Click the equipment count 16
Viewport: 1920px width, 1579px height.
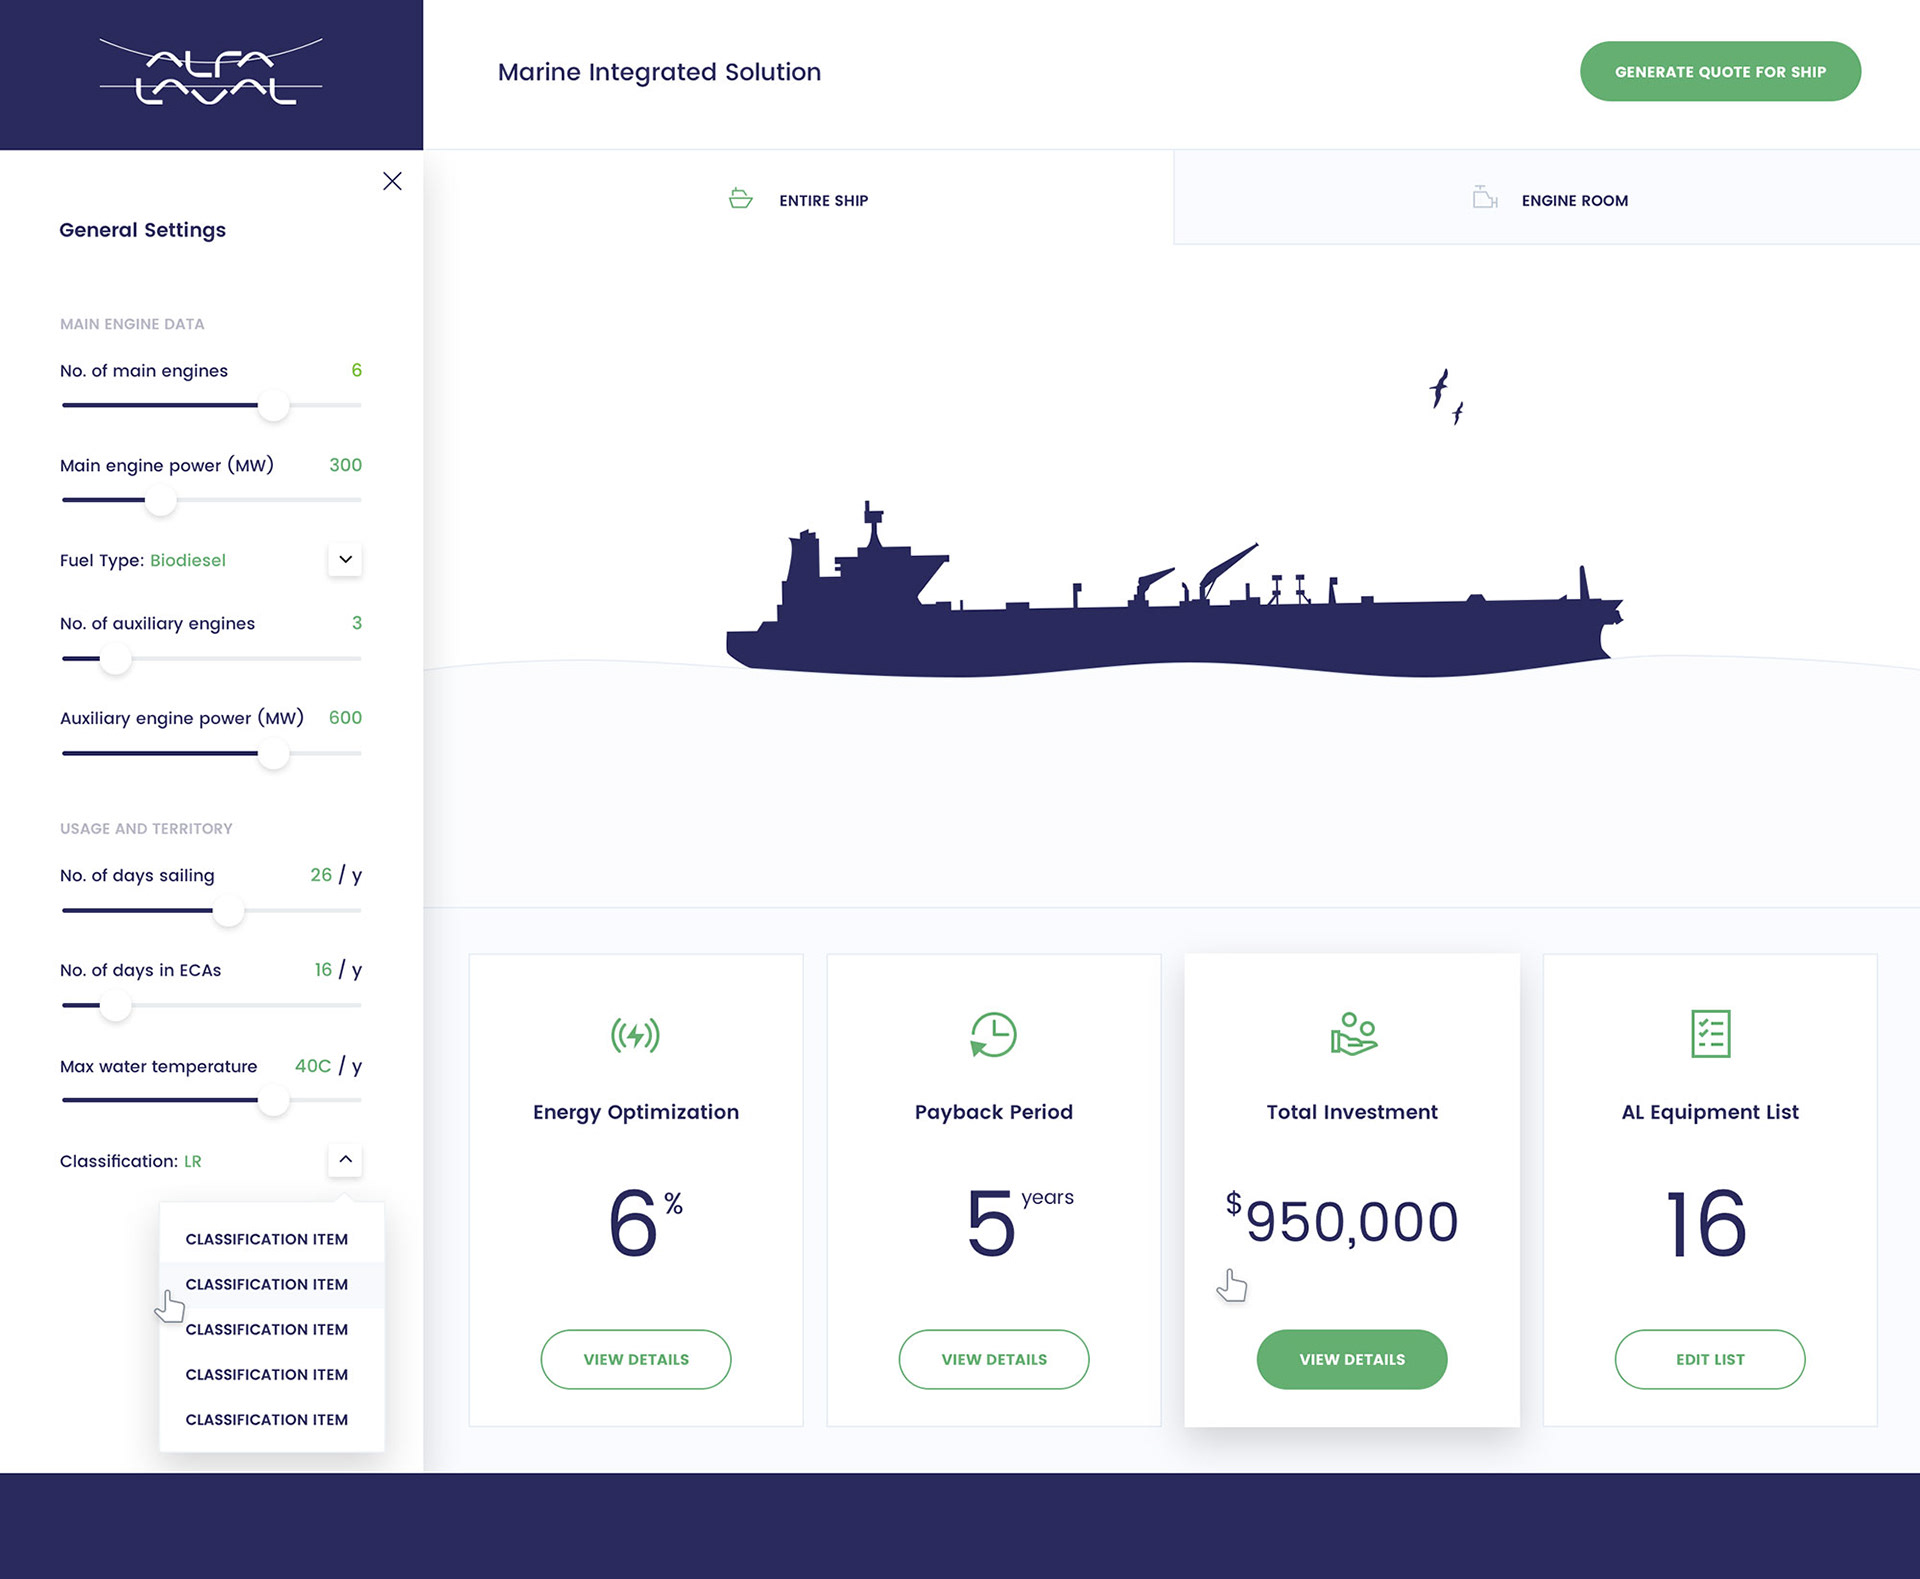click(x=1706, y=1223)
